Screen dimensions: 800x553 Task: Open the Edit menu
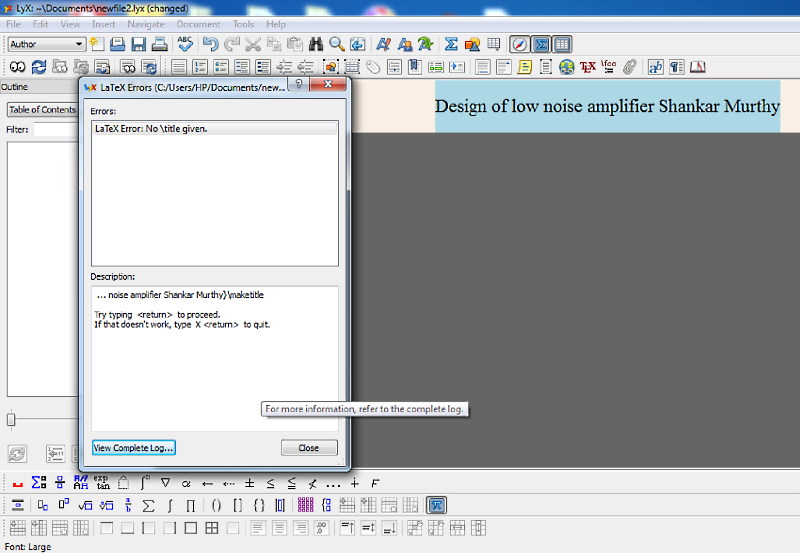pyautogui.click(x=40, y=24)
